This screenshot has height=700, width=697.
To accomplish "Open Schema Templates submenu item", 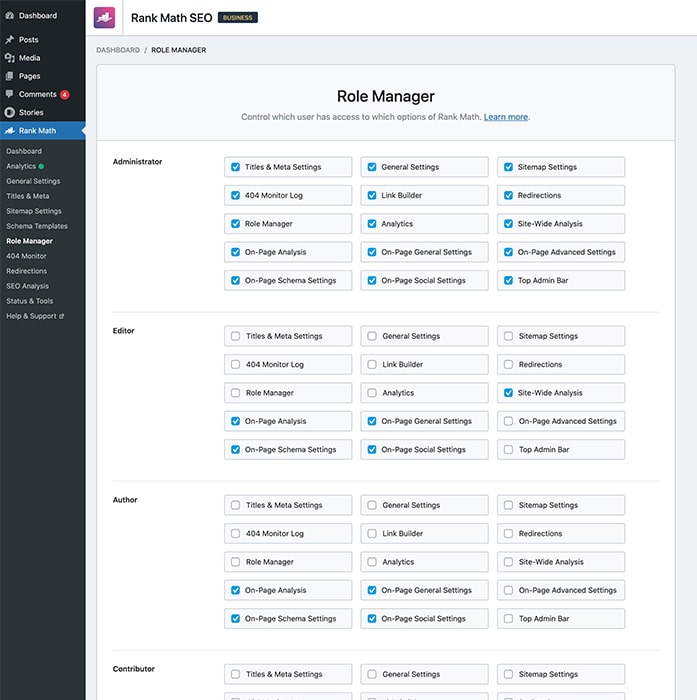I will [37, 226].
